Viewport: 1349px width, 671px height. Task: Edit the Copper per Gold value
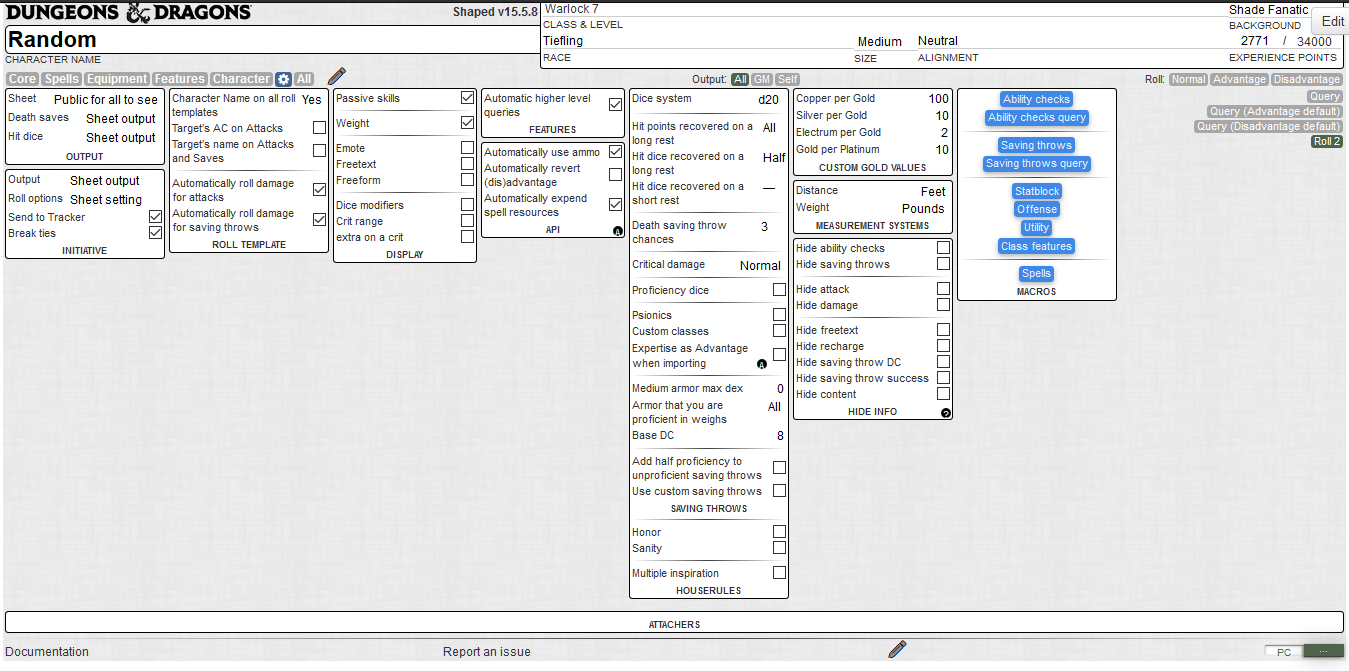[x=936, y=99]
